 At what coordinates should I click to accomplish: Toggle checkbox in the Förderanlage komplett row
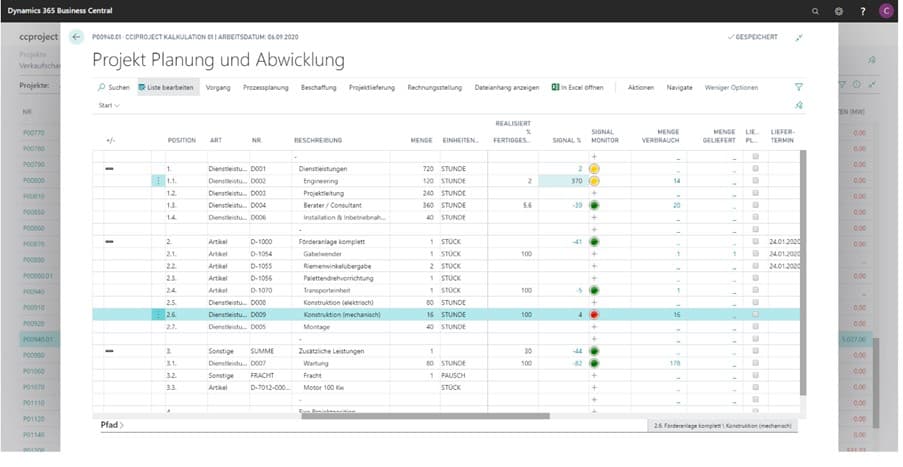[x=754, y=242]
